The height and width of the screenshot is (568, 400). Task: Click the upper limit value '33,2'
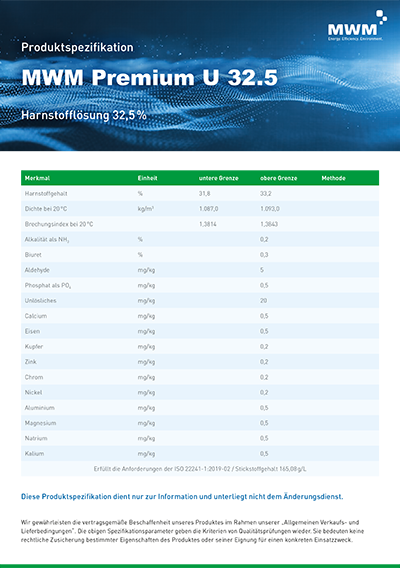pyautogui.click(x=266, y=193)
